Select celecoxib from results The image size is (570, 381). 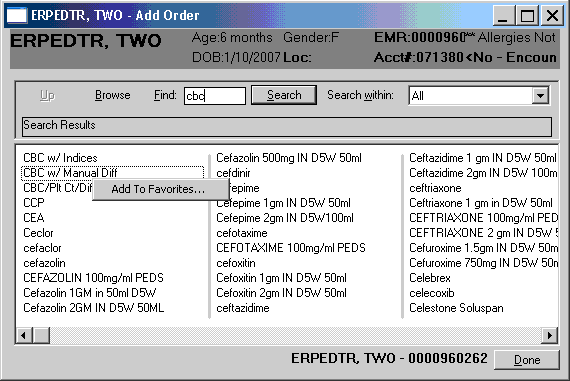(432, 293)
